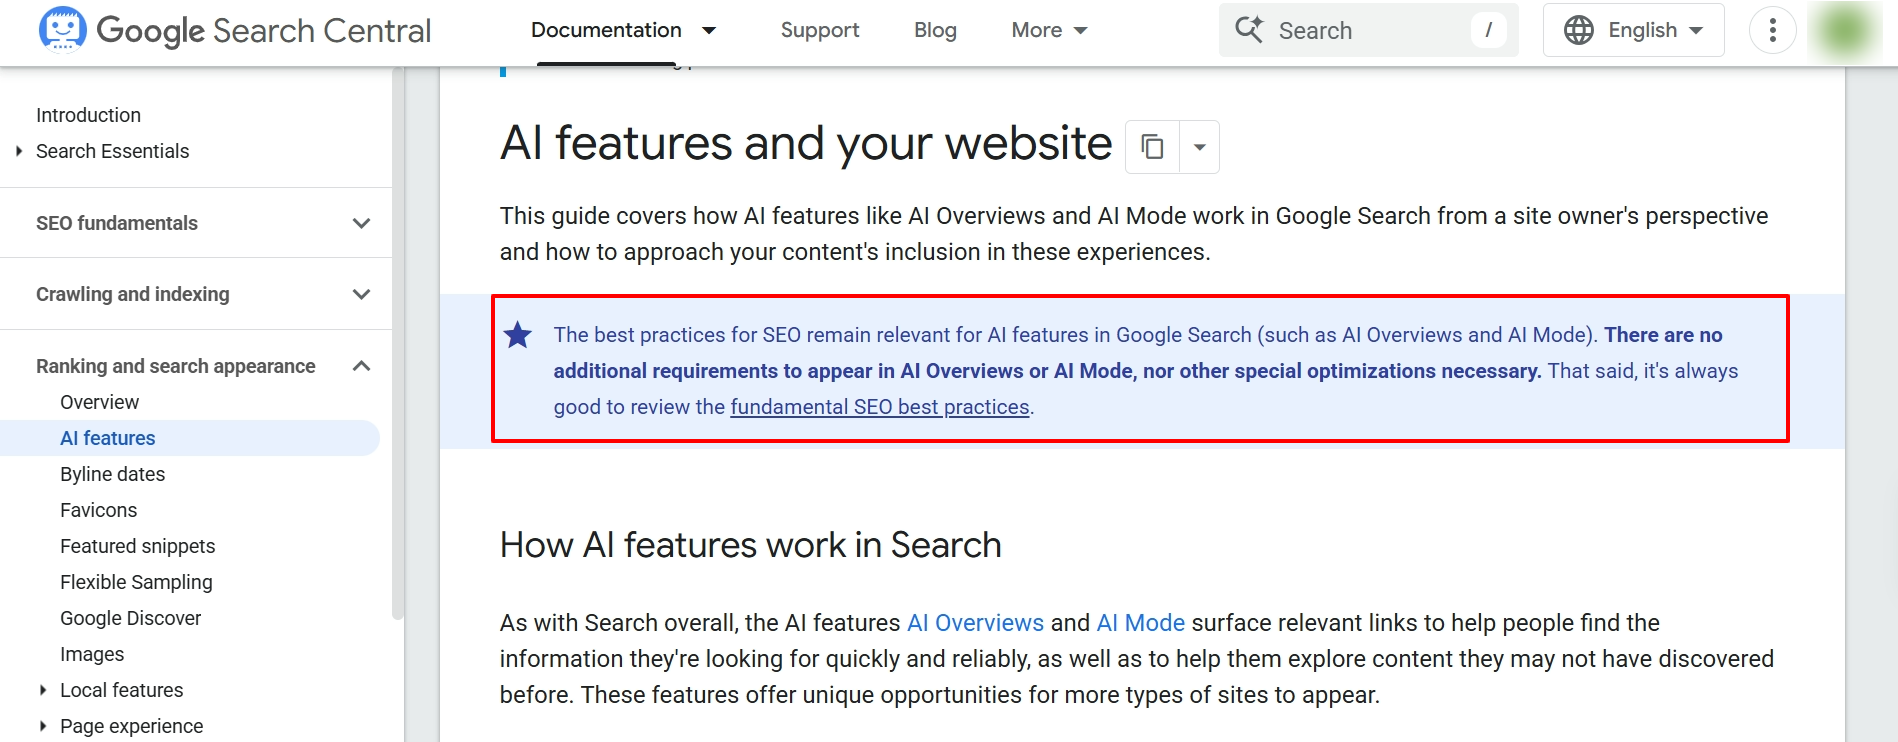The height and width of the screenshot is (742, 1898).
Task: Copy page using the copy icon
Action: point(1153,147)
